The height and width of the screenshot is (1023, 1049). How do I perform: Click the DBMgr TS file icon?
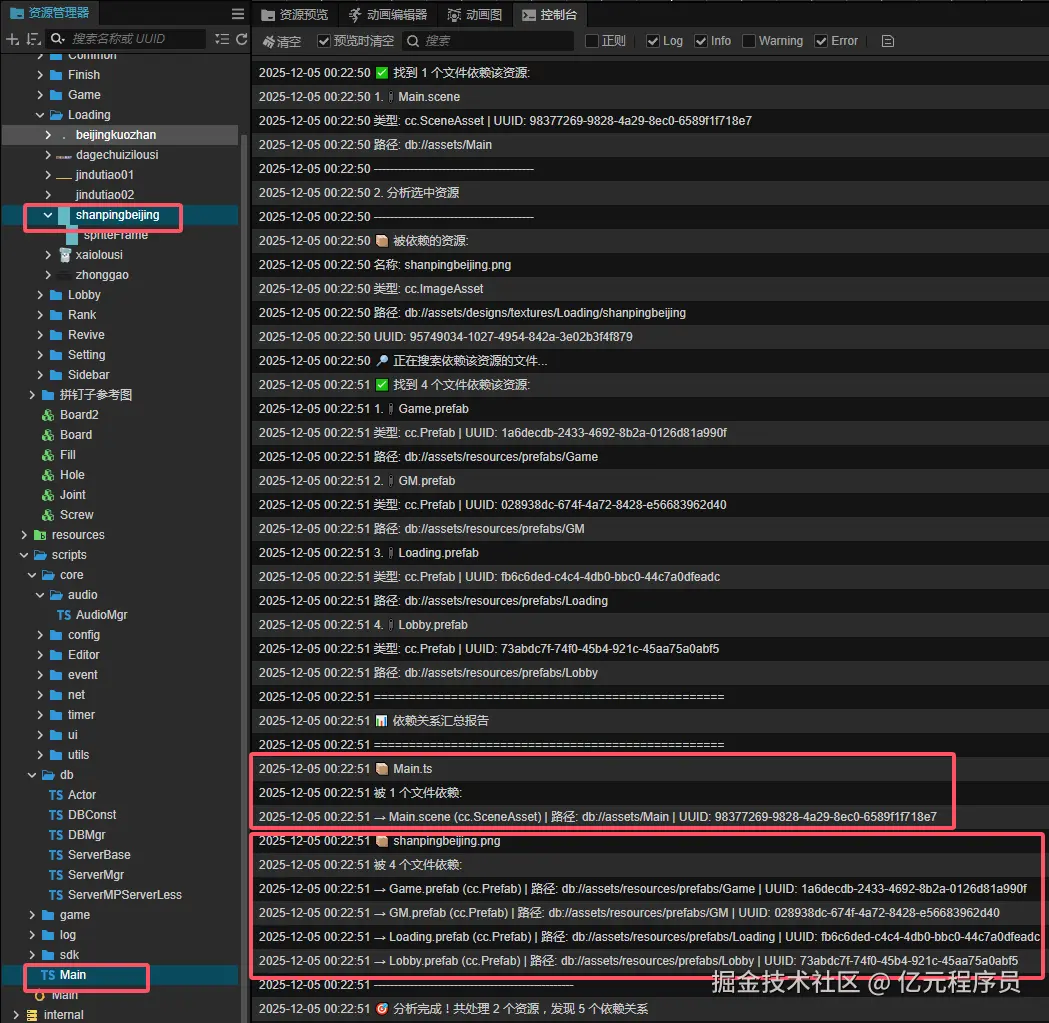tap(56, 835)
